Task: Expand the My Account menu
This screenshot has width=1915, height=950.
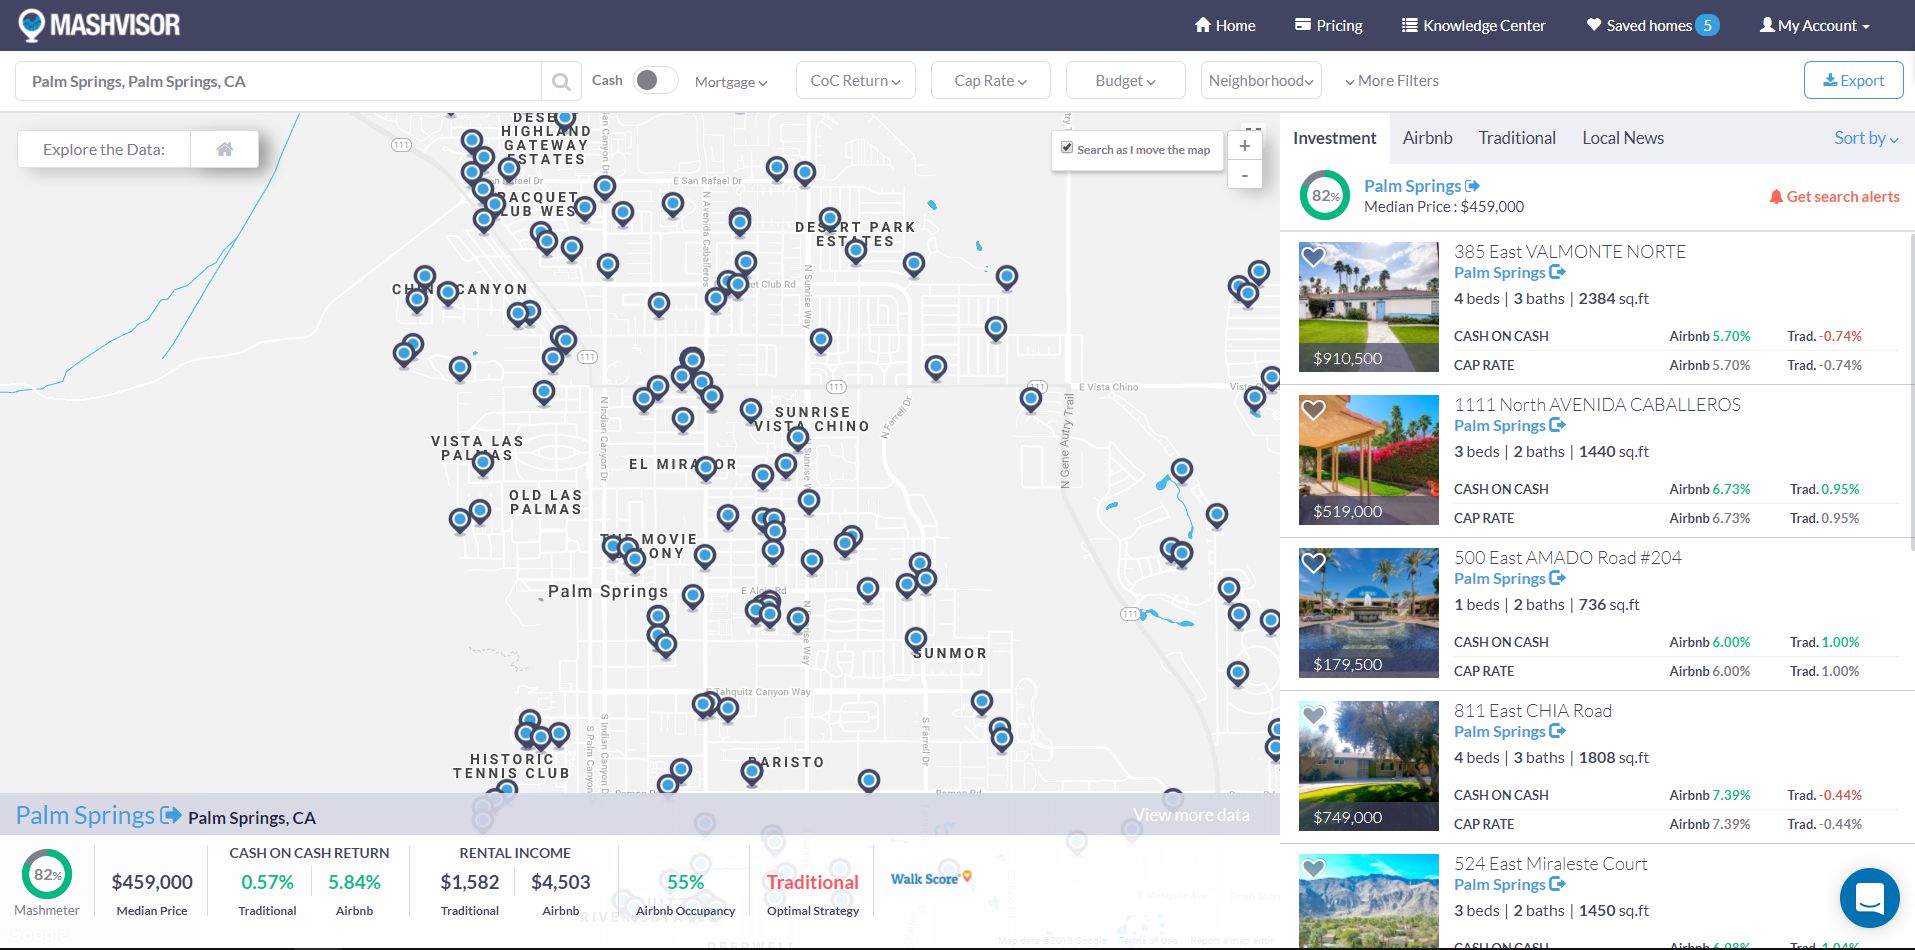Action: click(x=1814, y=26)
